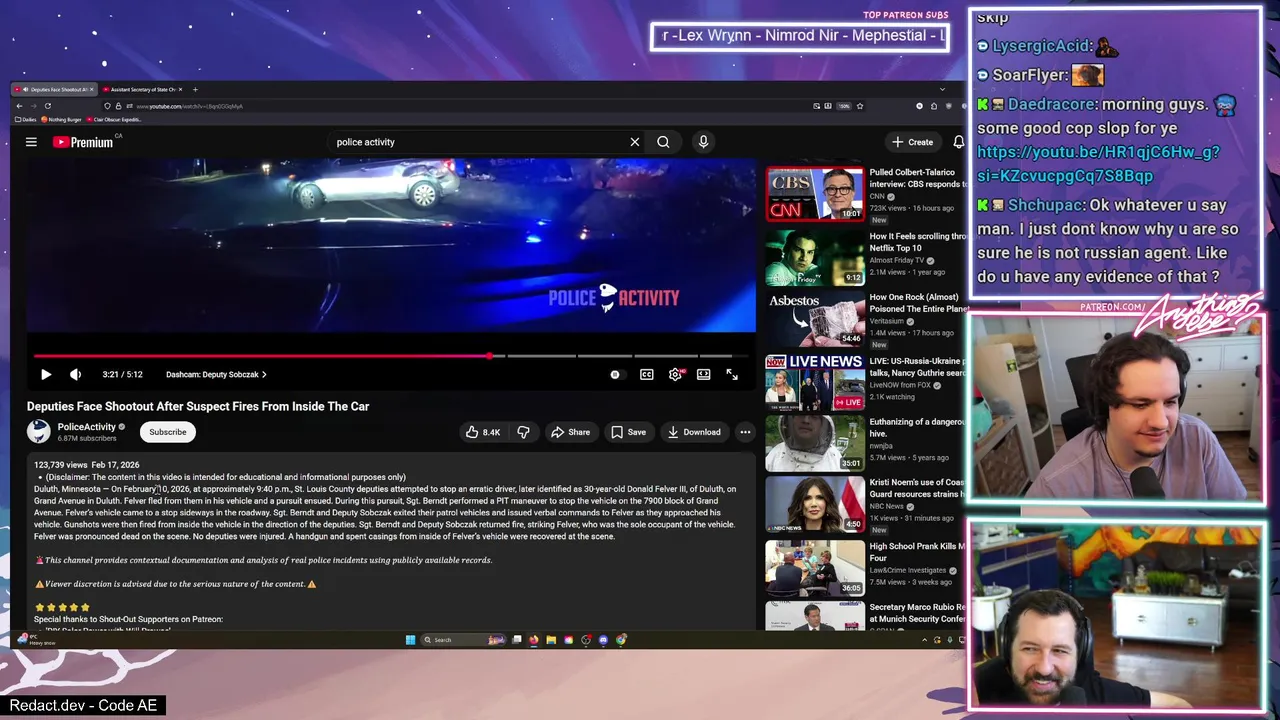1280x720 pixels.
Task: Bookmark this page star icon
Action: click(860, 106)
